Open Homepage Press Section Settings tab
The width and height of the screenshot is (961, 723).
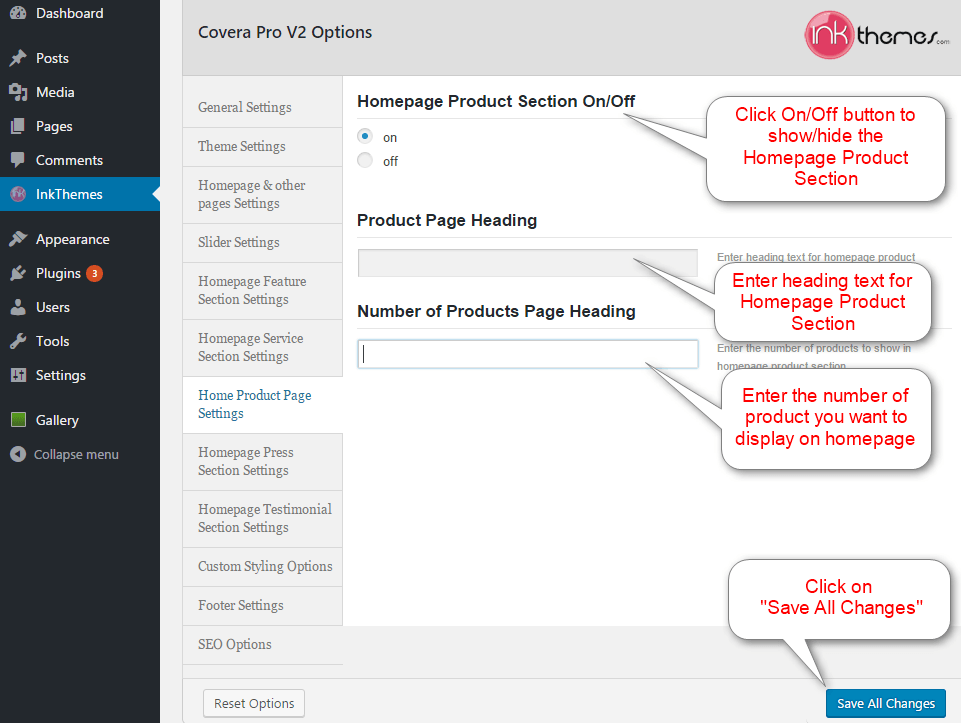pos(262,461)
